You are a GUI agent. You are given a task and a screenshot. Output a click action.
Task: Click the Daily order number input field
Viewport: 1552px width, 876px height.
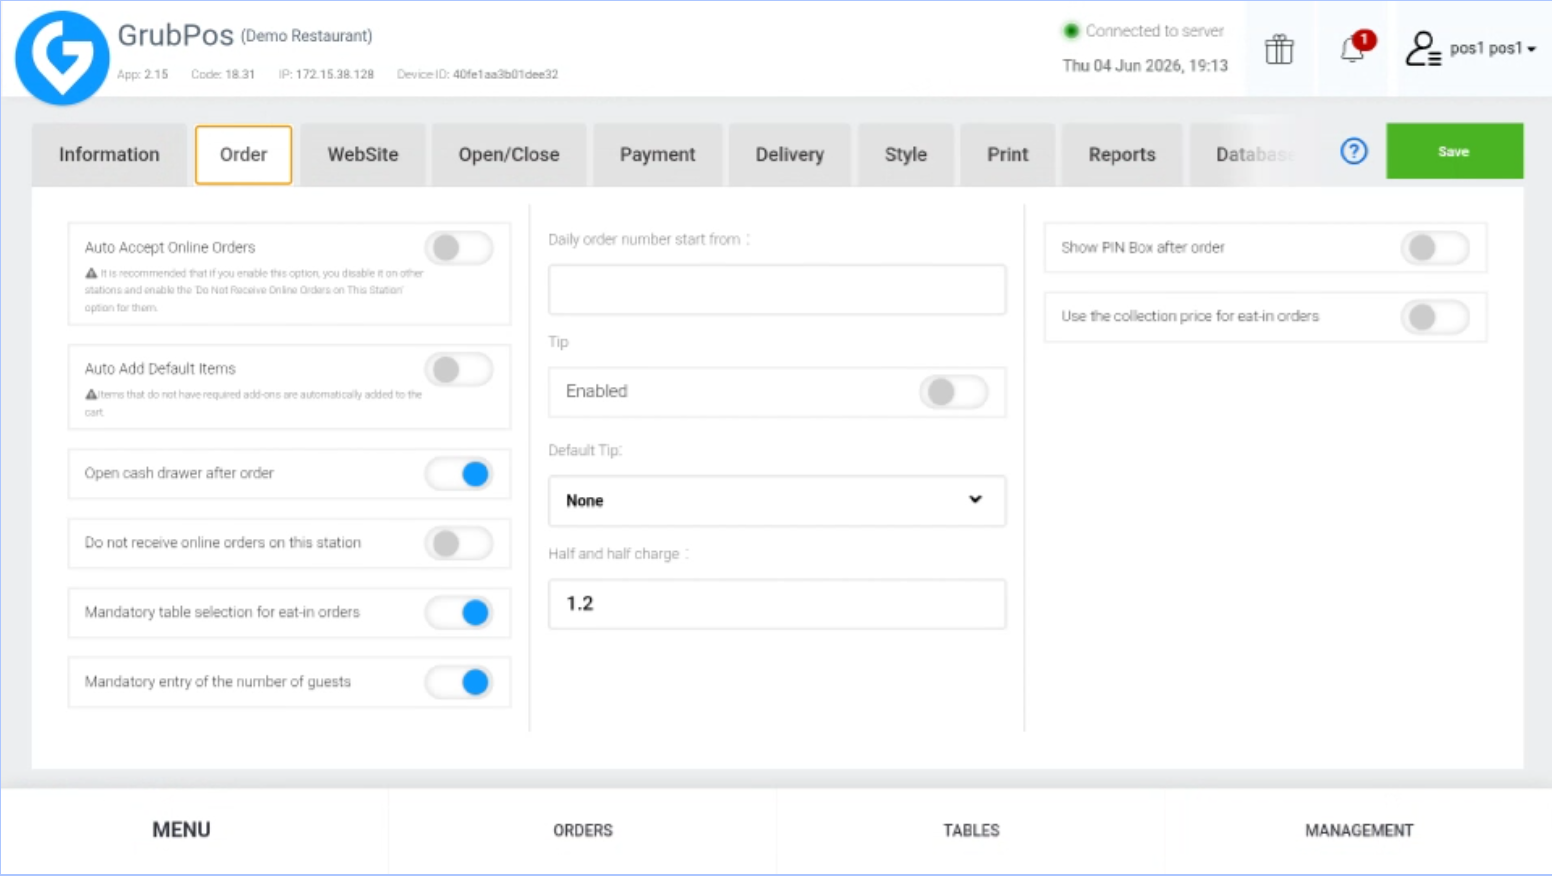click(x=777, y=290)
